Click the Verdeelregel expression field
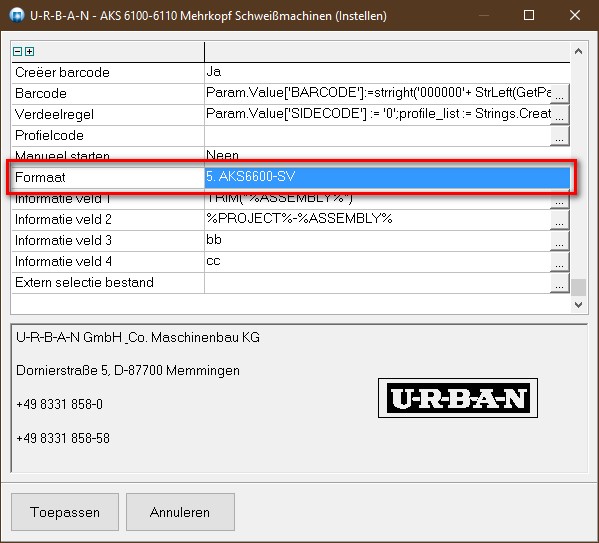599x543 pixels. tap(378, 115)
